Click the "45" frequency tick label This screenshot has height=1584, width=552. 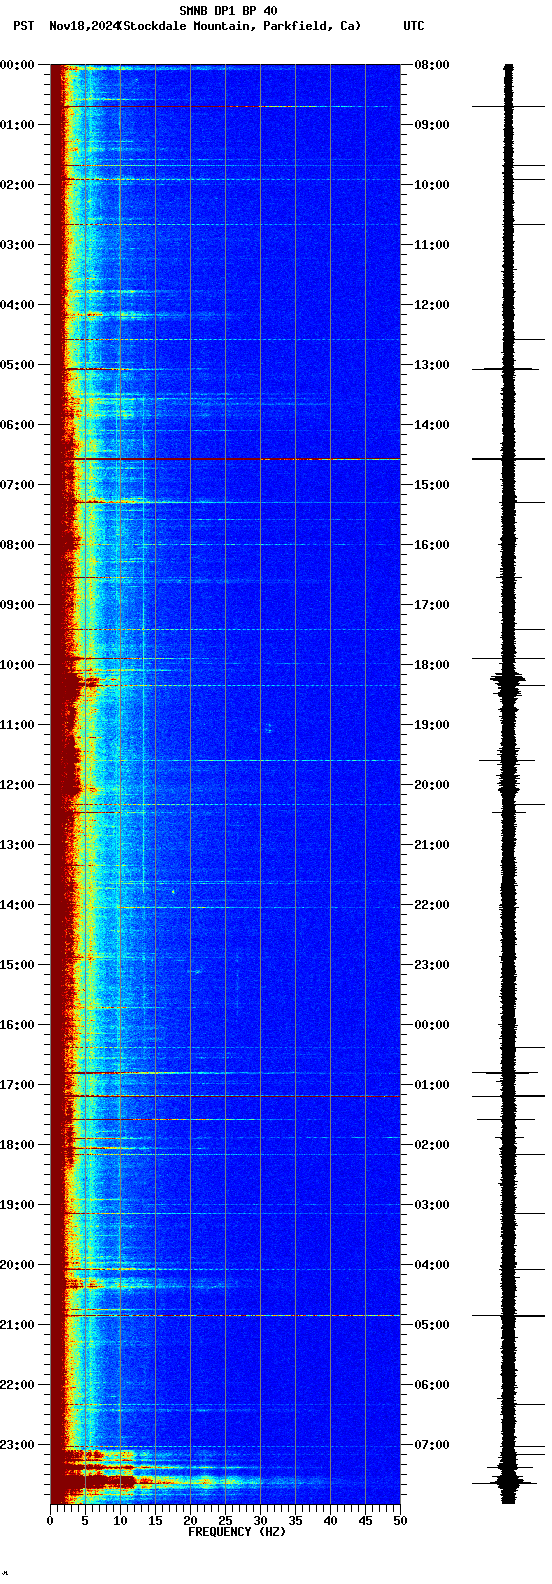[365, 1521]
